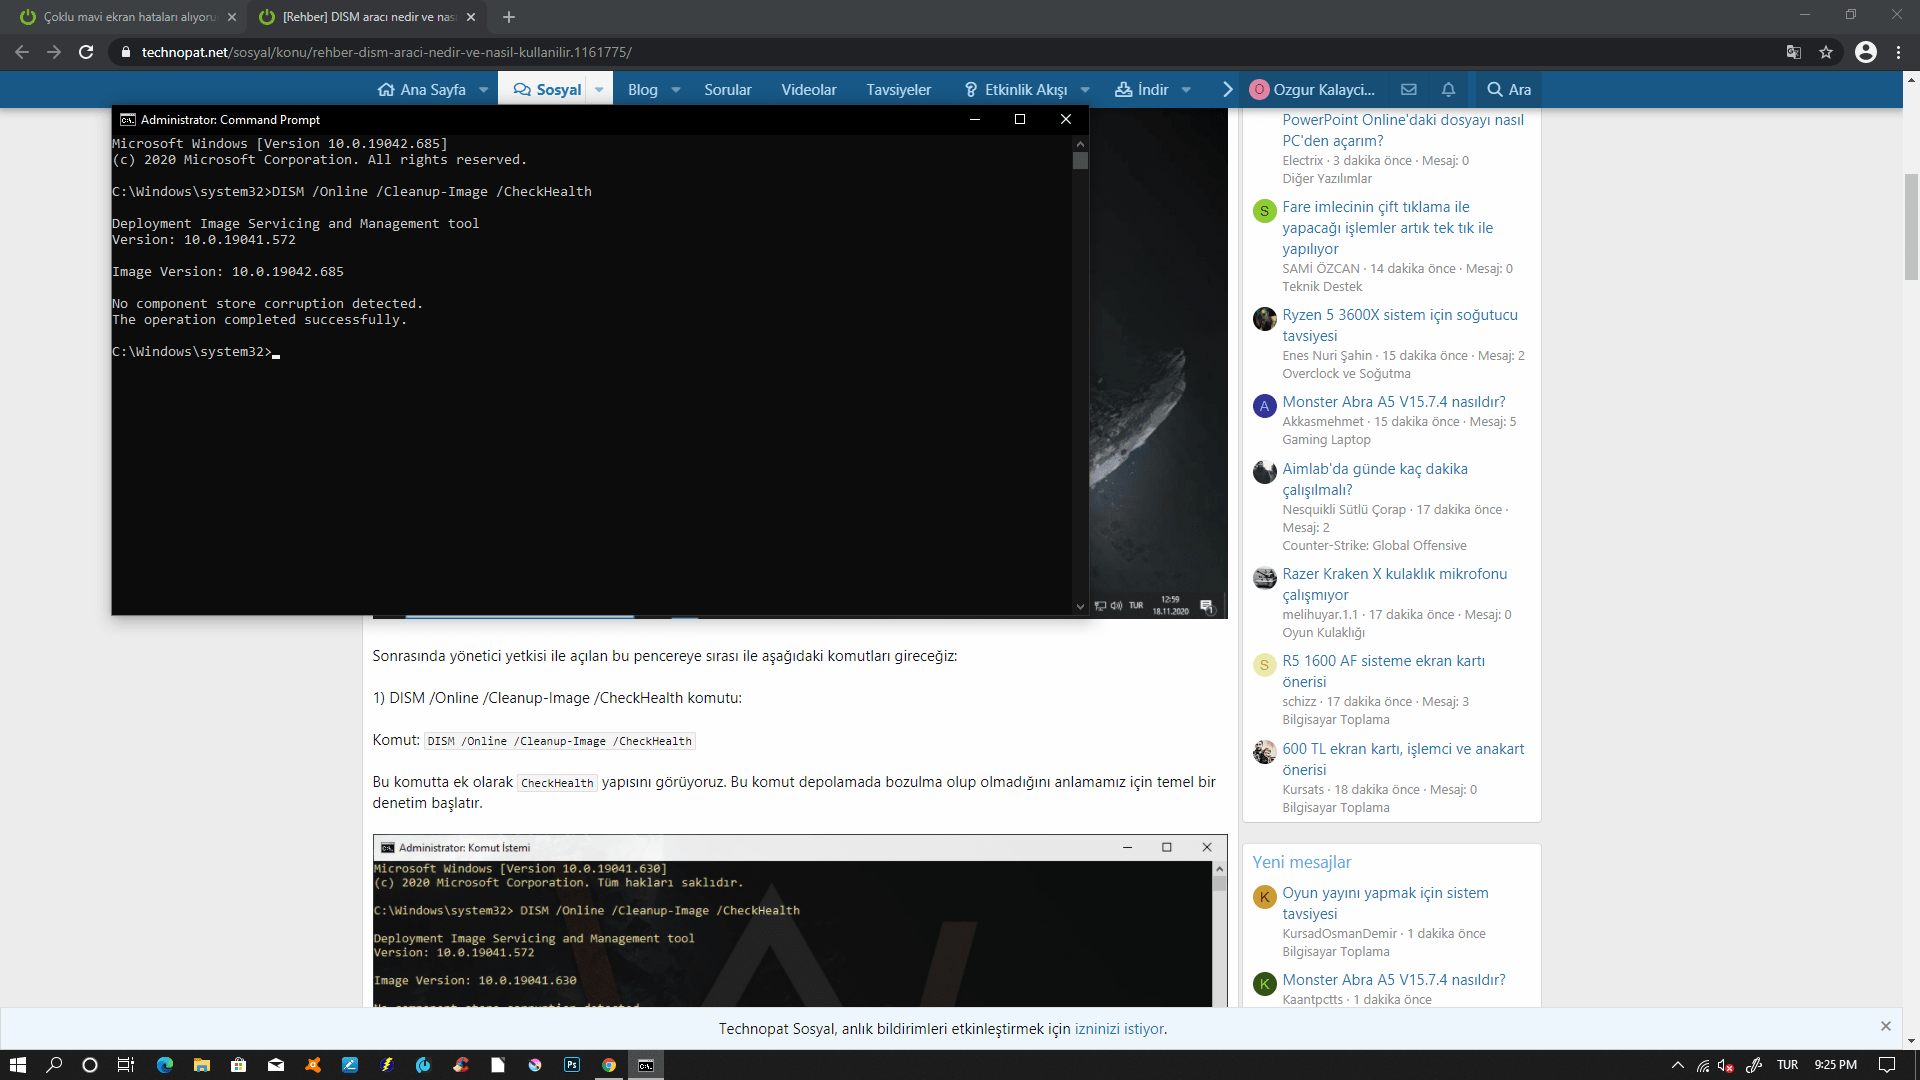Launch Microsoft Edge from the taskbar
This screenshot has height=1080, width=1920.
pyautogui.click(x=165, y=1065)
